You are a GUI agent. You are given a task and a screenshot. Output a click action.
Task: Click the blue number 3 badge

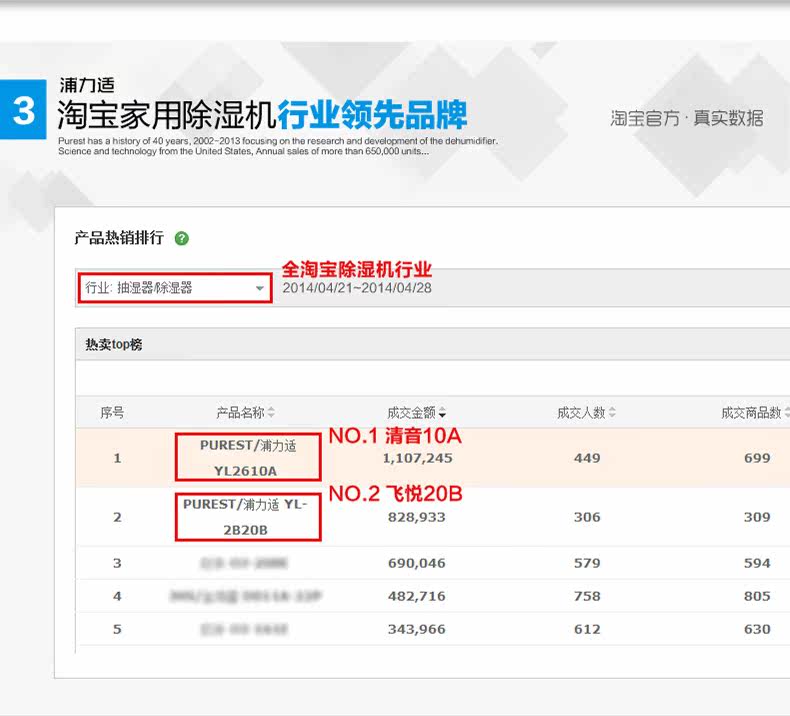tap(23, 110)
